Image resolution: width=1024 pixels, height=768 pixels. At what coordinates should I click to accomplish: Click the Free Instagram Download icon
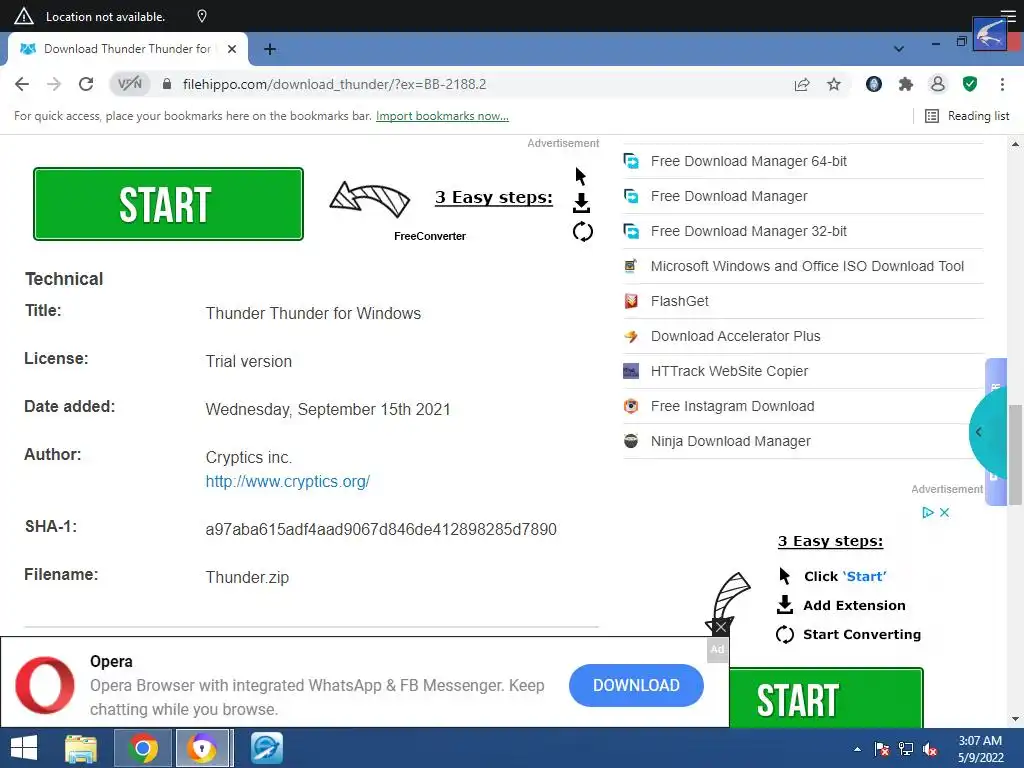(x=631, y=406)
